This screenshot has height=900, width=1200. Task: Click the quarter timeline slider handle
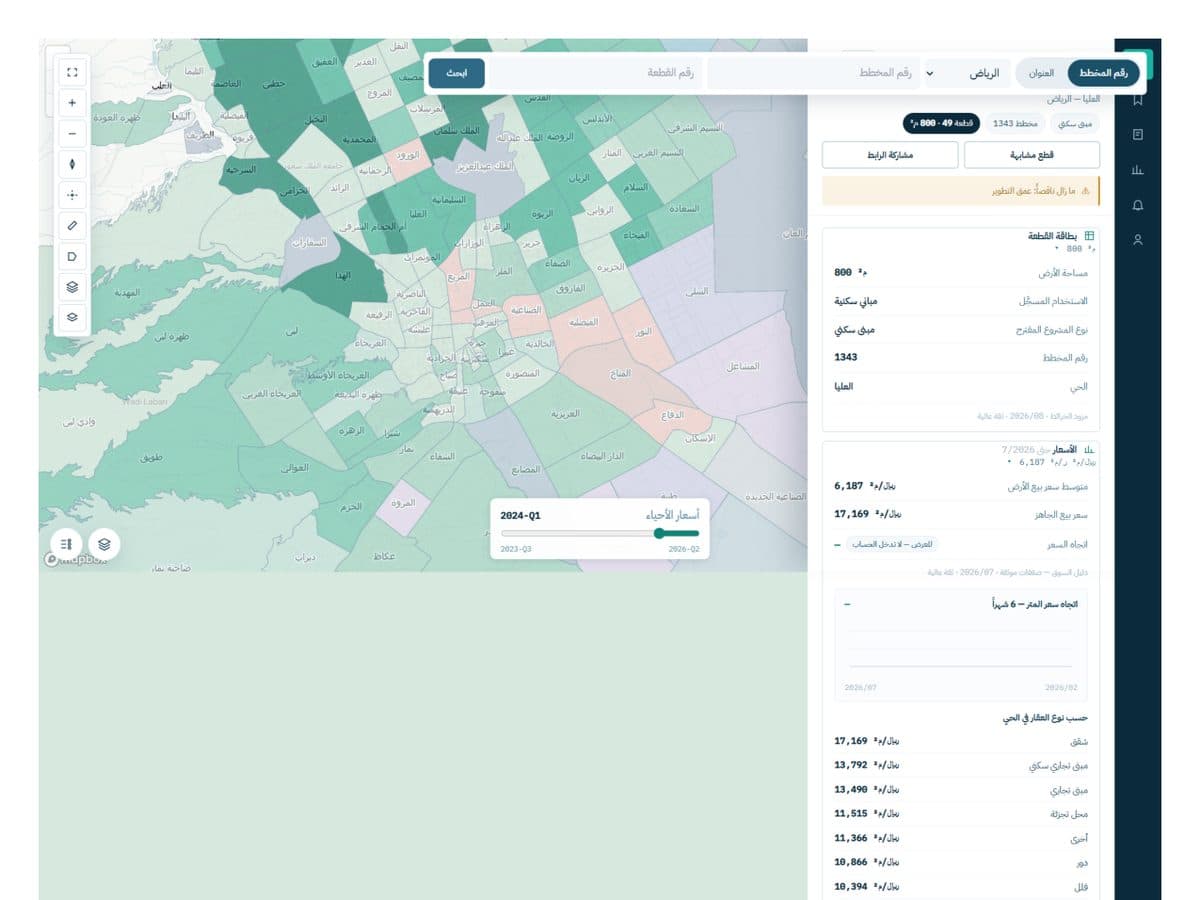click(658, 533)
